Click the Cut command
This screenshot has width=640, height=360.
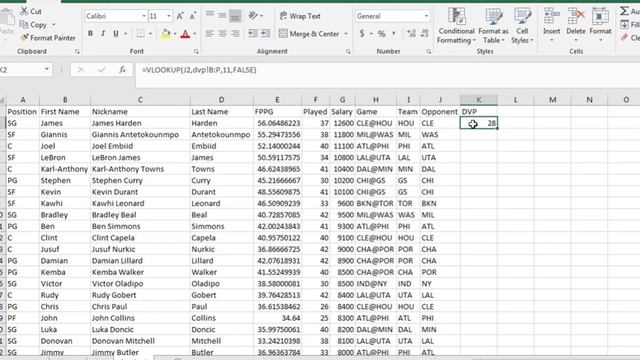(31, 11)
